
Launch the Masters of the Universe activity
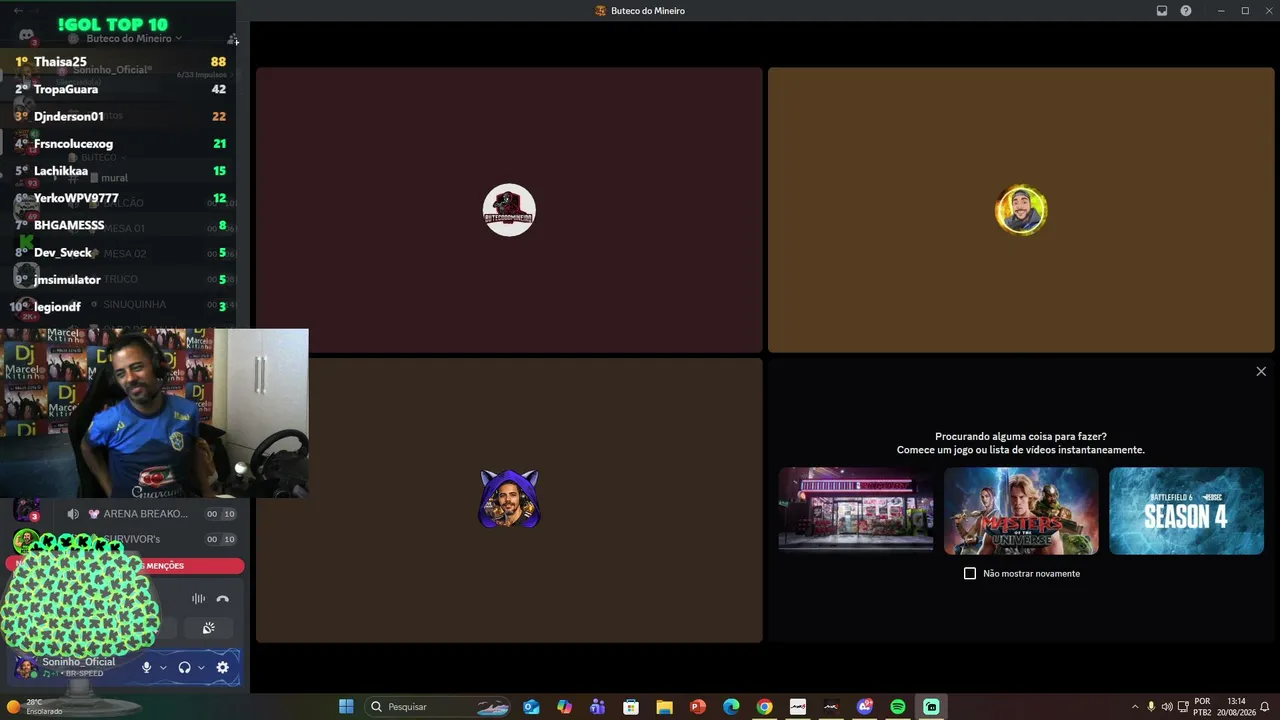click(x=1021, y=511)
